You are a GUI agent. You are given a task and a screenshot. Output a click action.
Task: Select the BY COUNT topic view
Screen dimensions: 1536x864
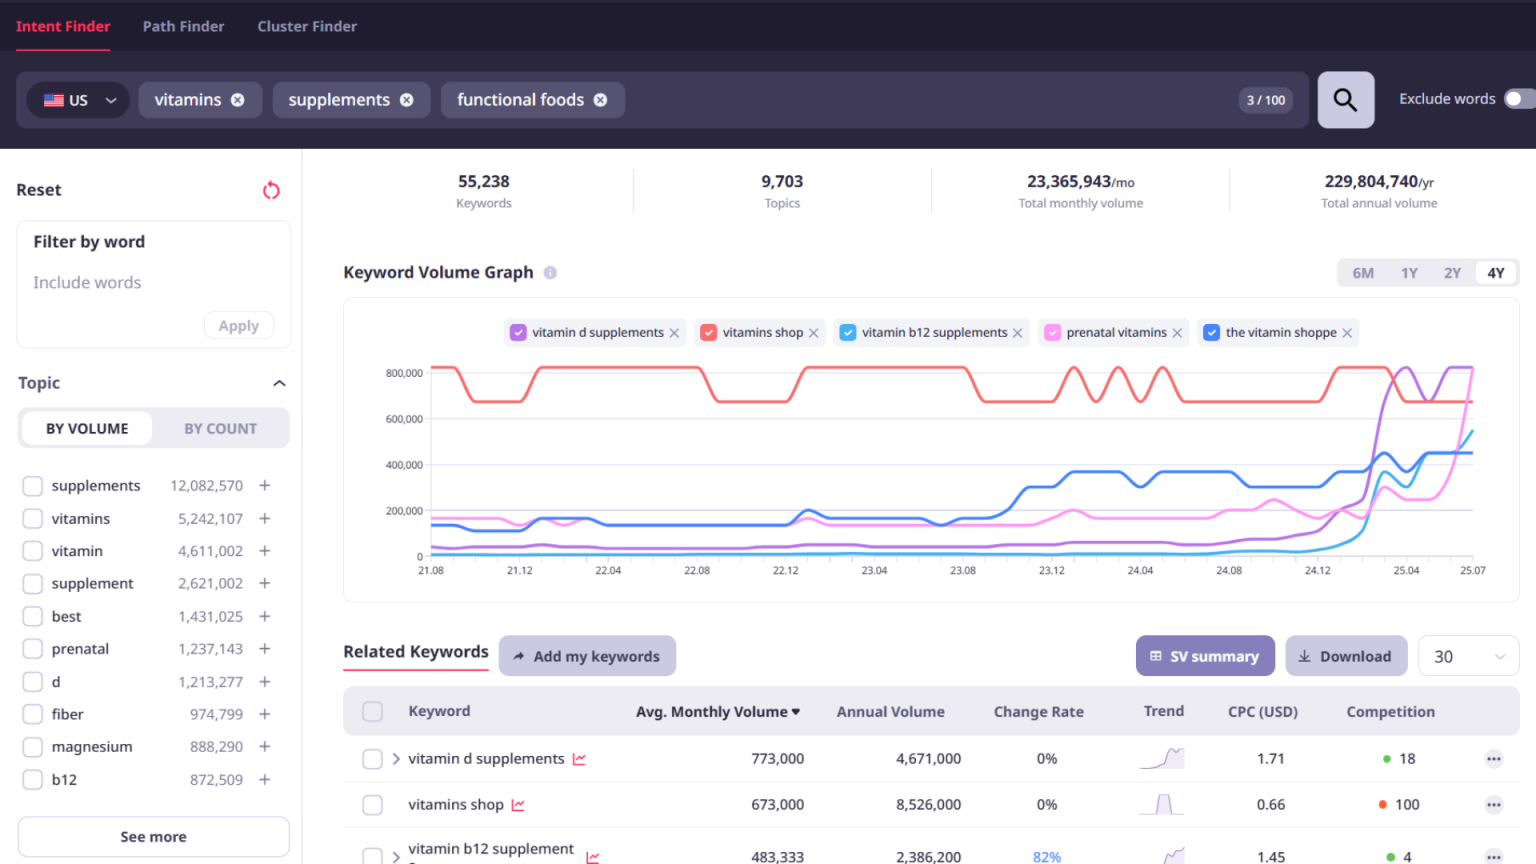coord(220,428)
